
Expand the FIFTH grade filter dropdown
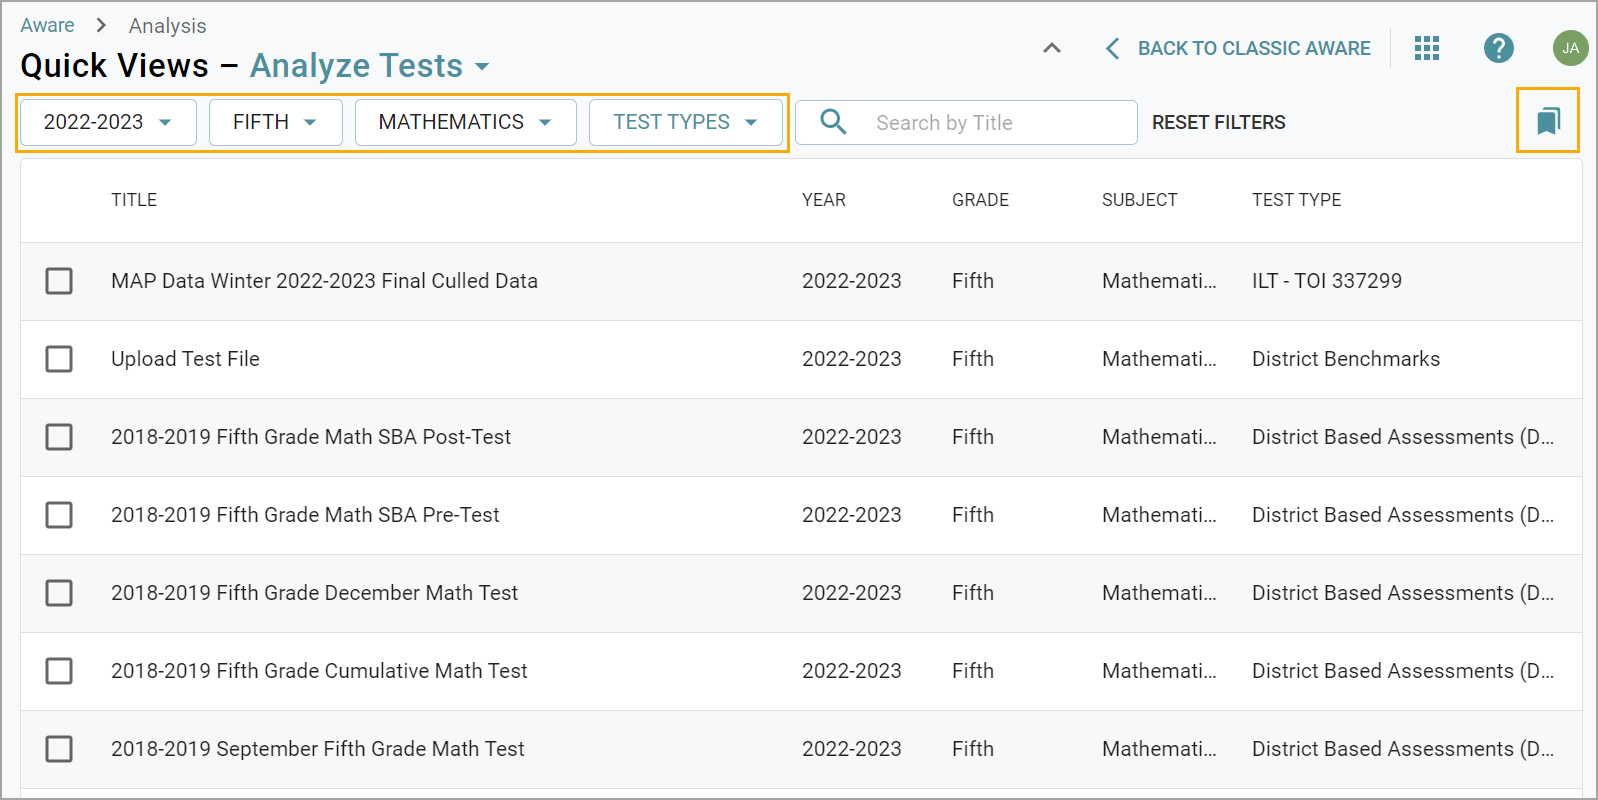[275, 122]
